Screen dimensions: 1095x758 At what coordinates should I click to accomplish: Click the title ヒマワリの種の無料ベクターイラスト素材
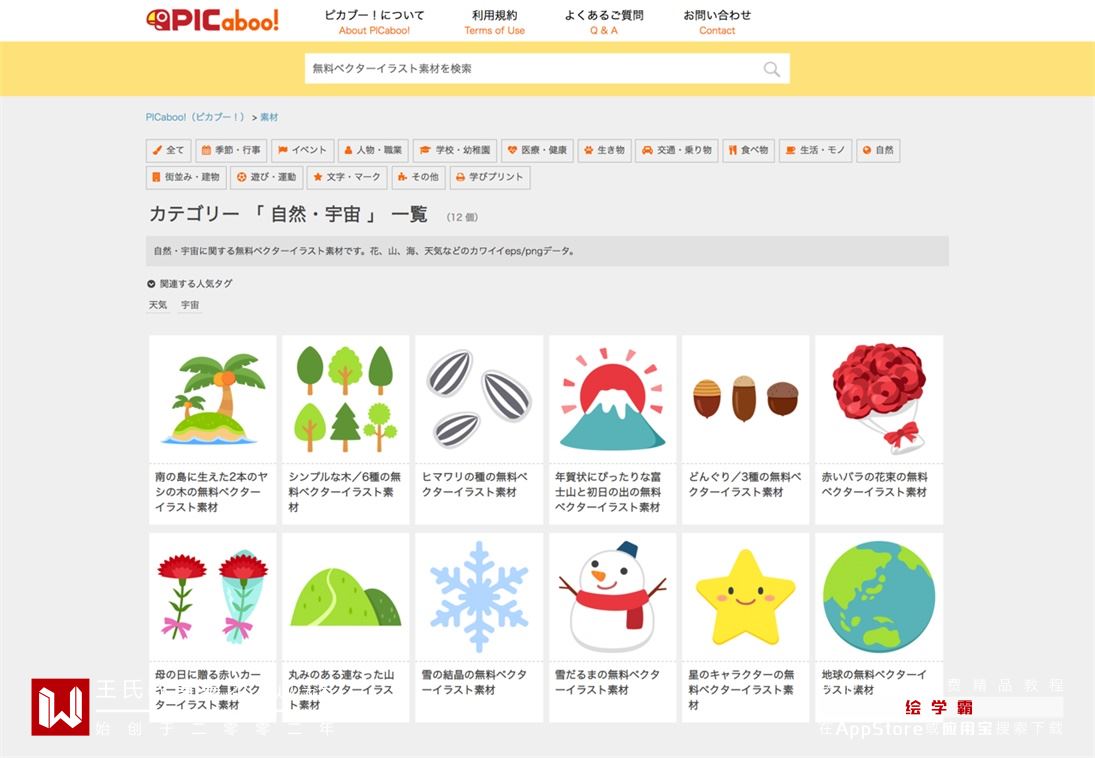pos(475,484)
